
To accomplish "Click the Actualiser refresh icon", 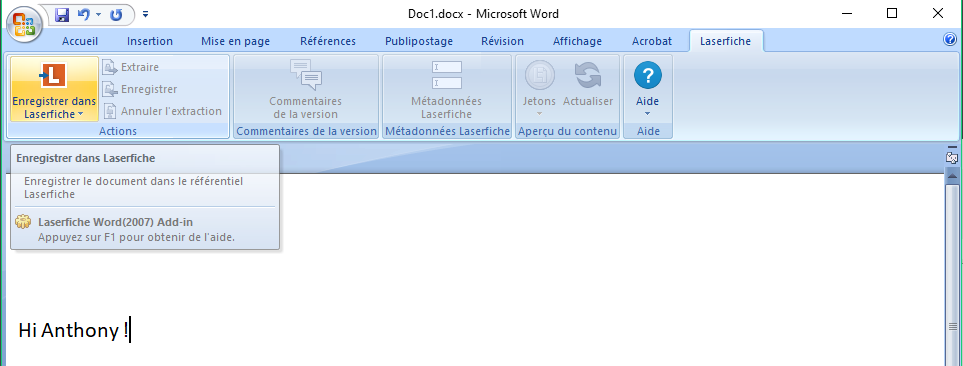I will click(588, 76).
